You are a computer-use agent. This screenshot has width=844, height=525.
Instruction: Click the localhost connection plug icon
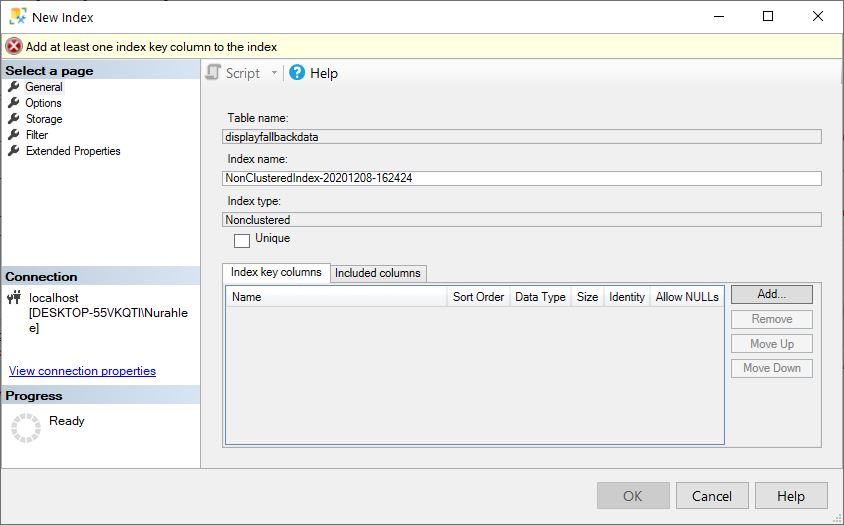tap(15, 297)
